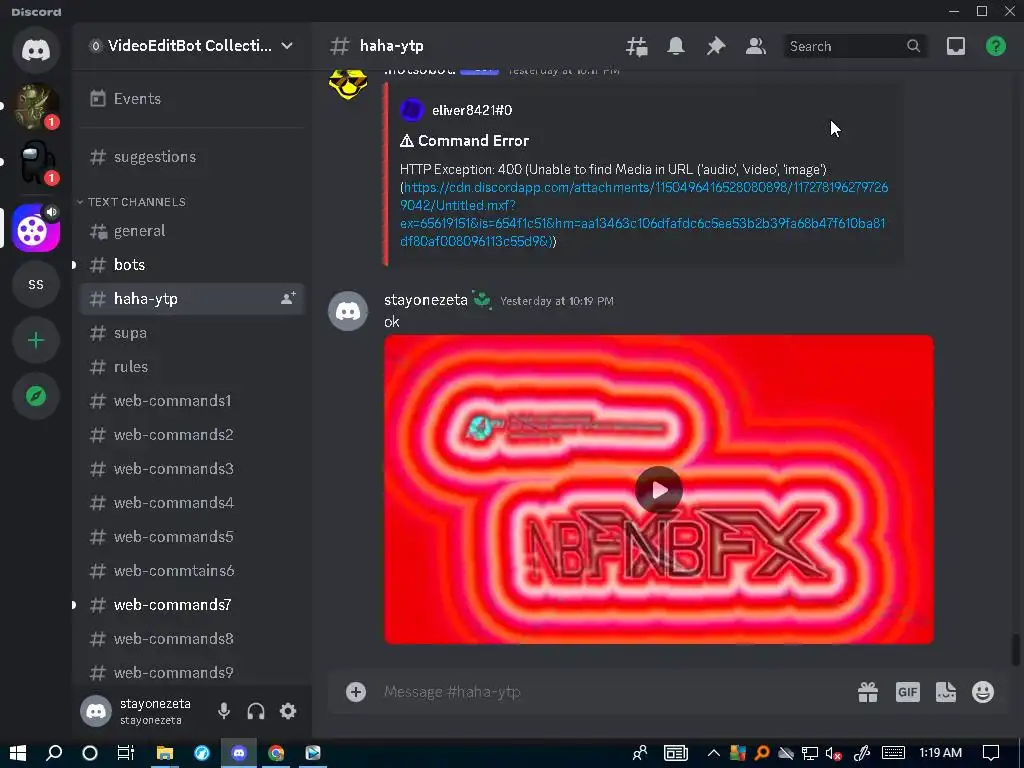
Task: Click eliver8421#0 embed author name
Action: point(472,110)
